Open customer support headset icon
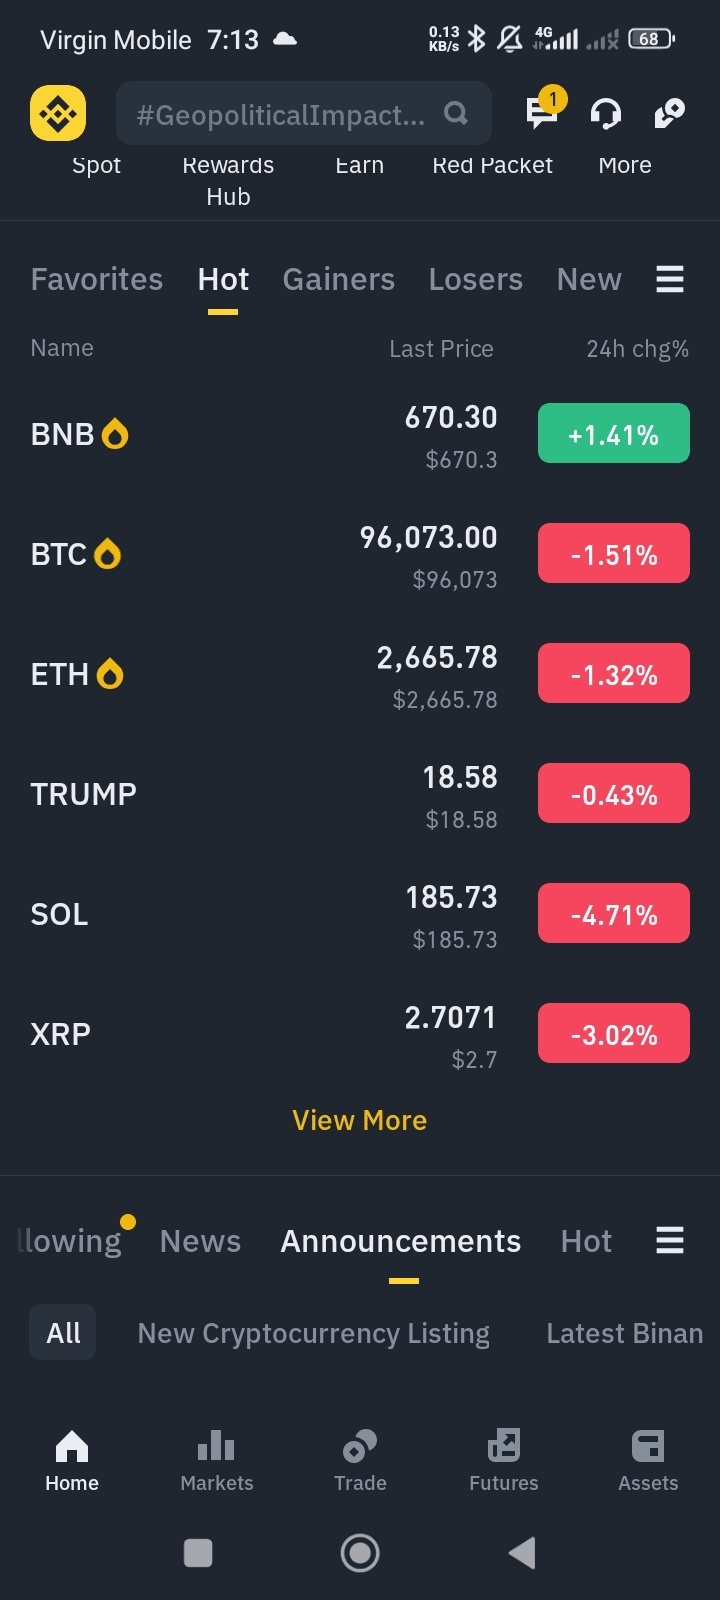The width and height of the screenshot is (720, 1600). [x=606, y=114]
